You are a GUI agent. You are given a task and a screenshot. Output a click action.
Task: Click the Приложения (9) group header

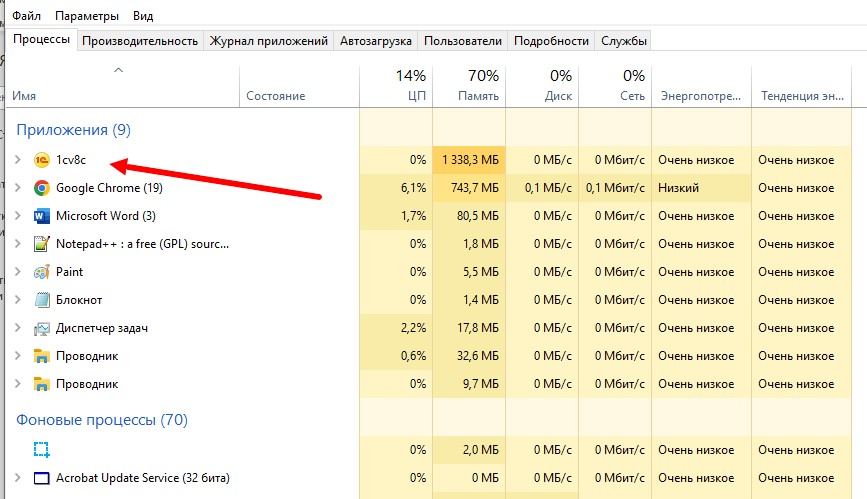tap(73, 130)
